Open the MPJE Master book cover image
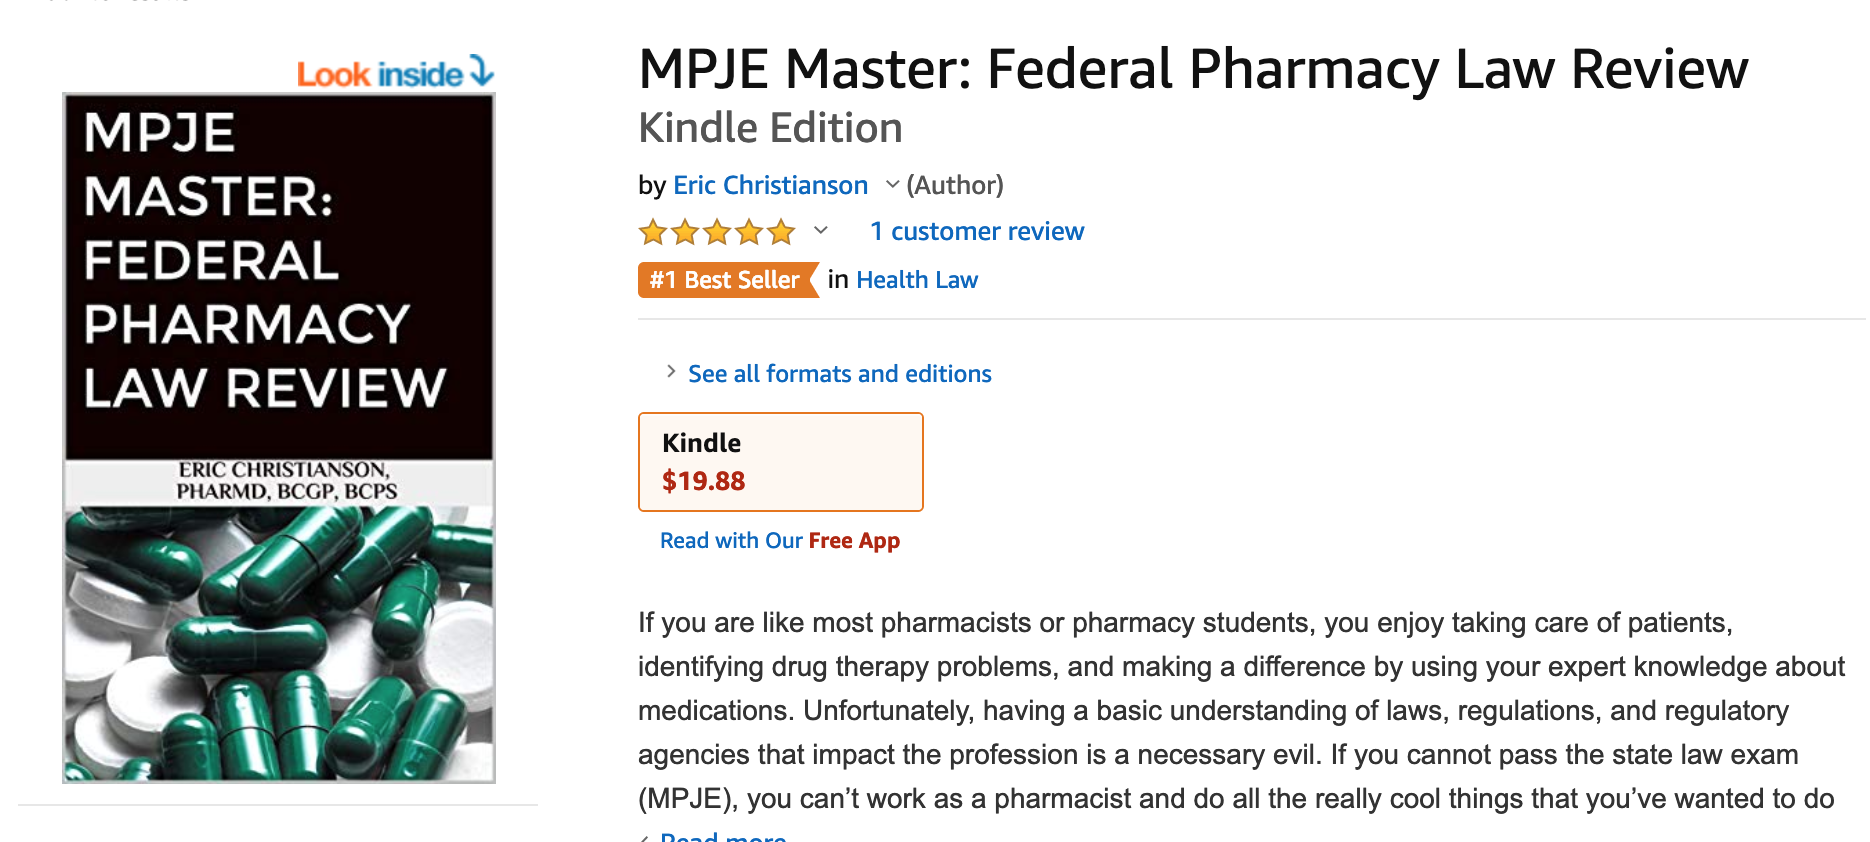Image resolution: width=1870 pixels, height=842 pixels. click(279, 438)
